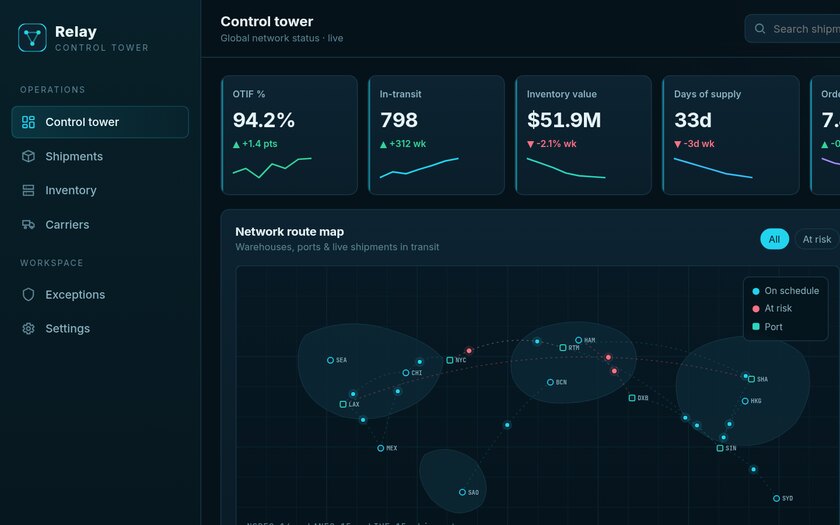Open Control tower in sidebar

(100, 122)
